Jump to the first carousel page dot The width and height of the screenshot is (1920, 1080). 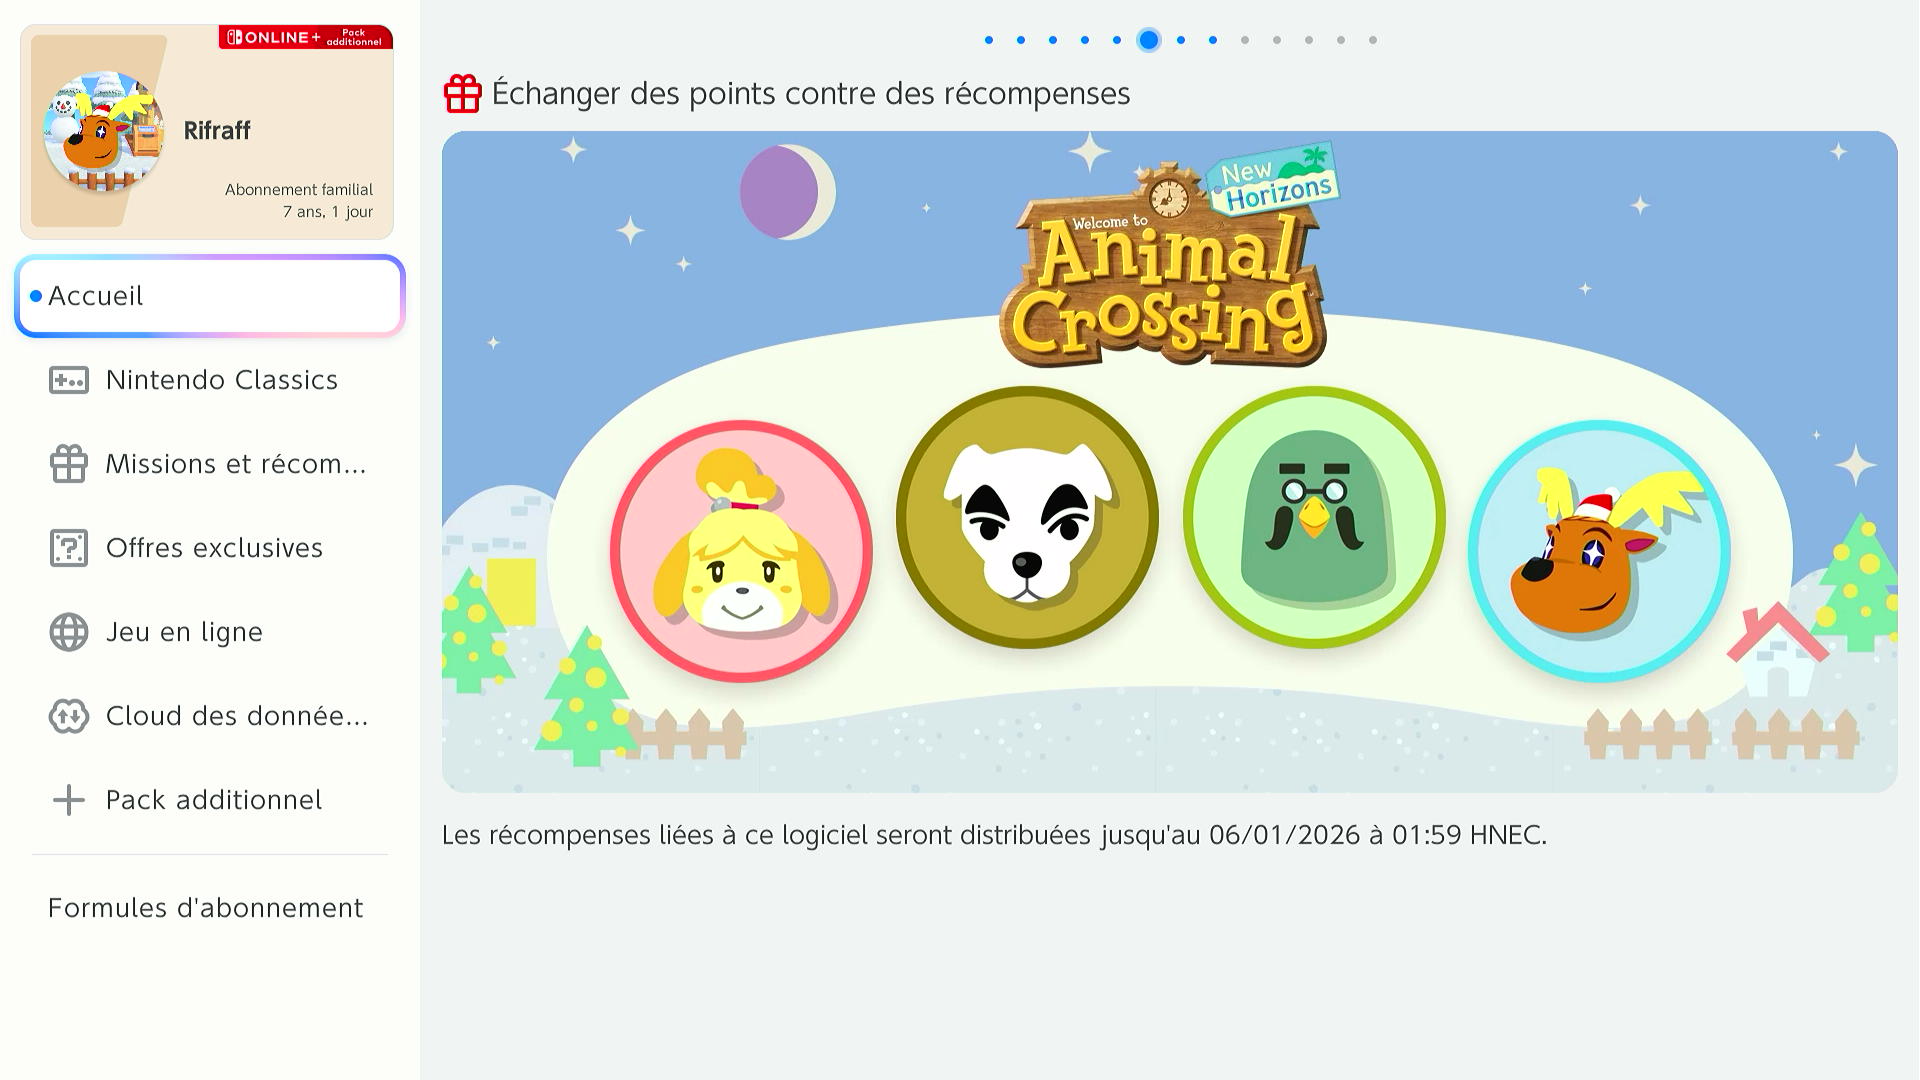[989, 40]
